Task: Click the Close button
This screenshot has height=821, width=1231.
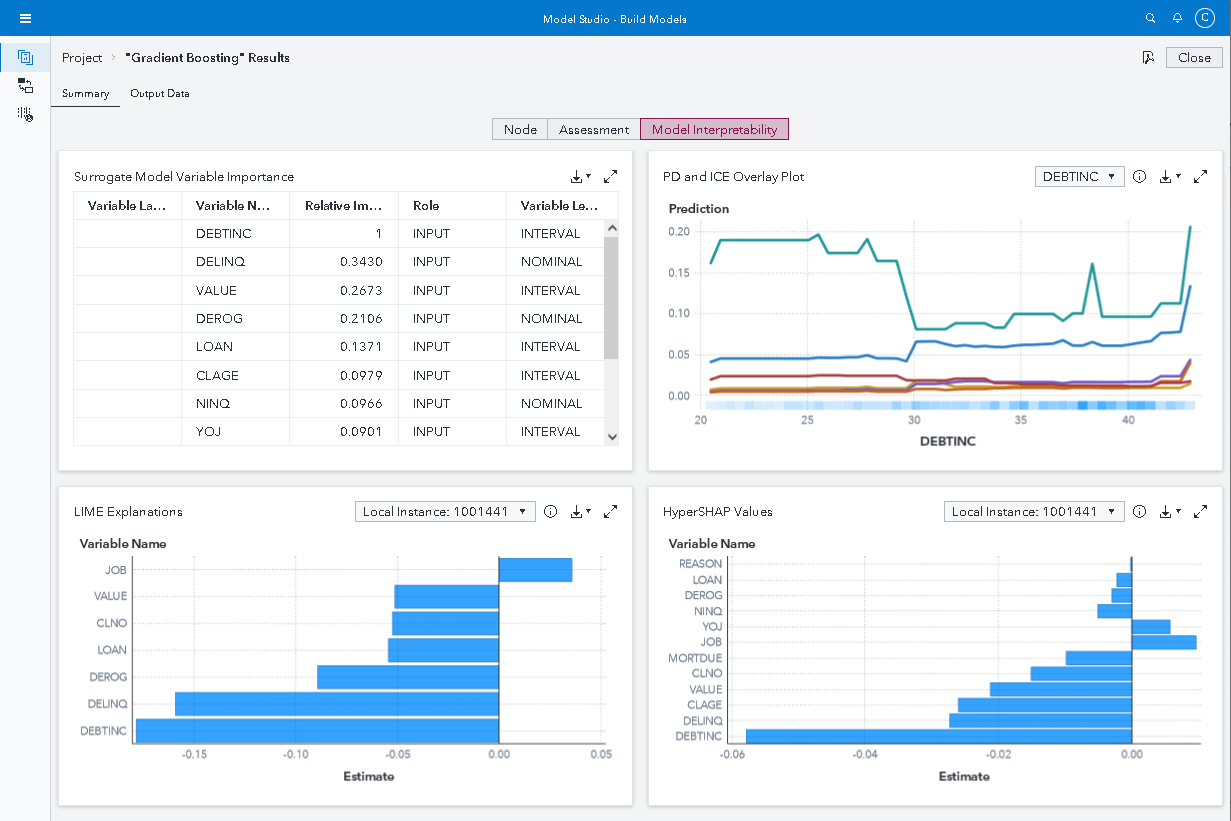Action: tap(1193, 58)
